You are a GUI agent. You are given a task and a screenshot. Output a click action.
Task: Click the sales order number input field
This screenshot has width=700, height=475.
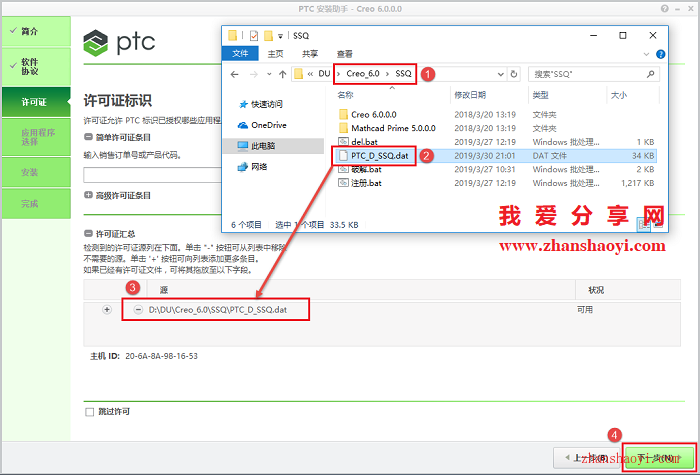click(152, 175)
